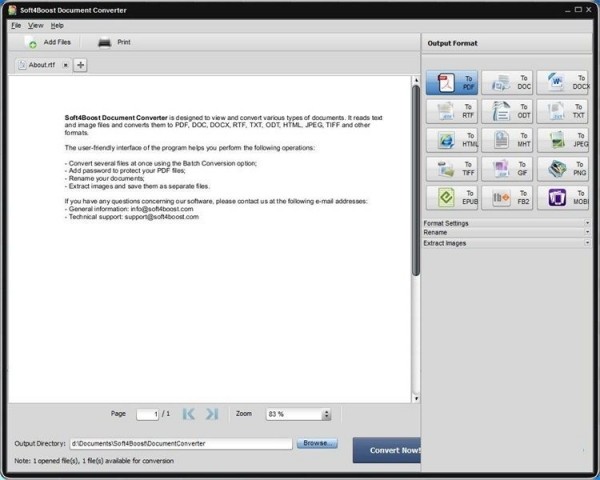The height and width of the screenshot is (480, 600).
Task: Close the About.rtf tab
Action: pyautogui.click(x=66, y=65)
